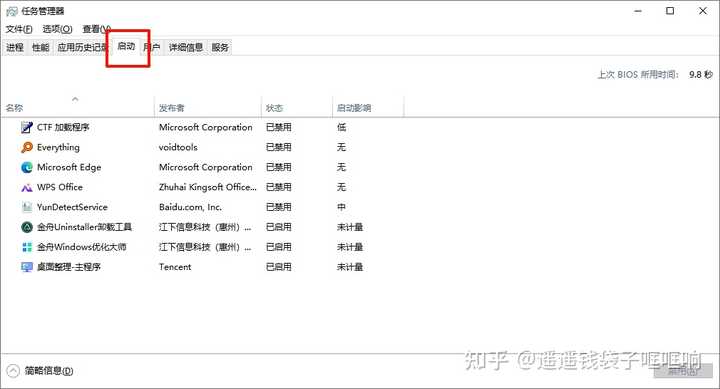Image resolution: width=720 pixels, height=389 pixels.
Task: Click the 中 impact value for YunDetectService
Action: (x=341, y=207)
